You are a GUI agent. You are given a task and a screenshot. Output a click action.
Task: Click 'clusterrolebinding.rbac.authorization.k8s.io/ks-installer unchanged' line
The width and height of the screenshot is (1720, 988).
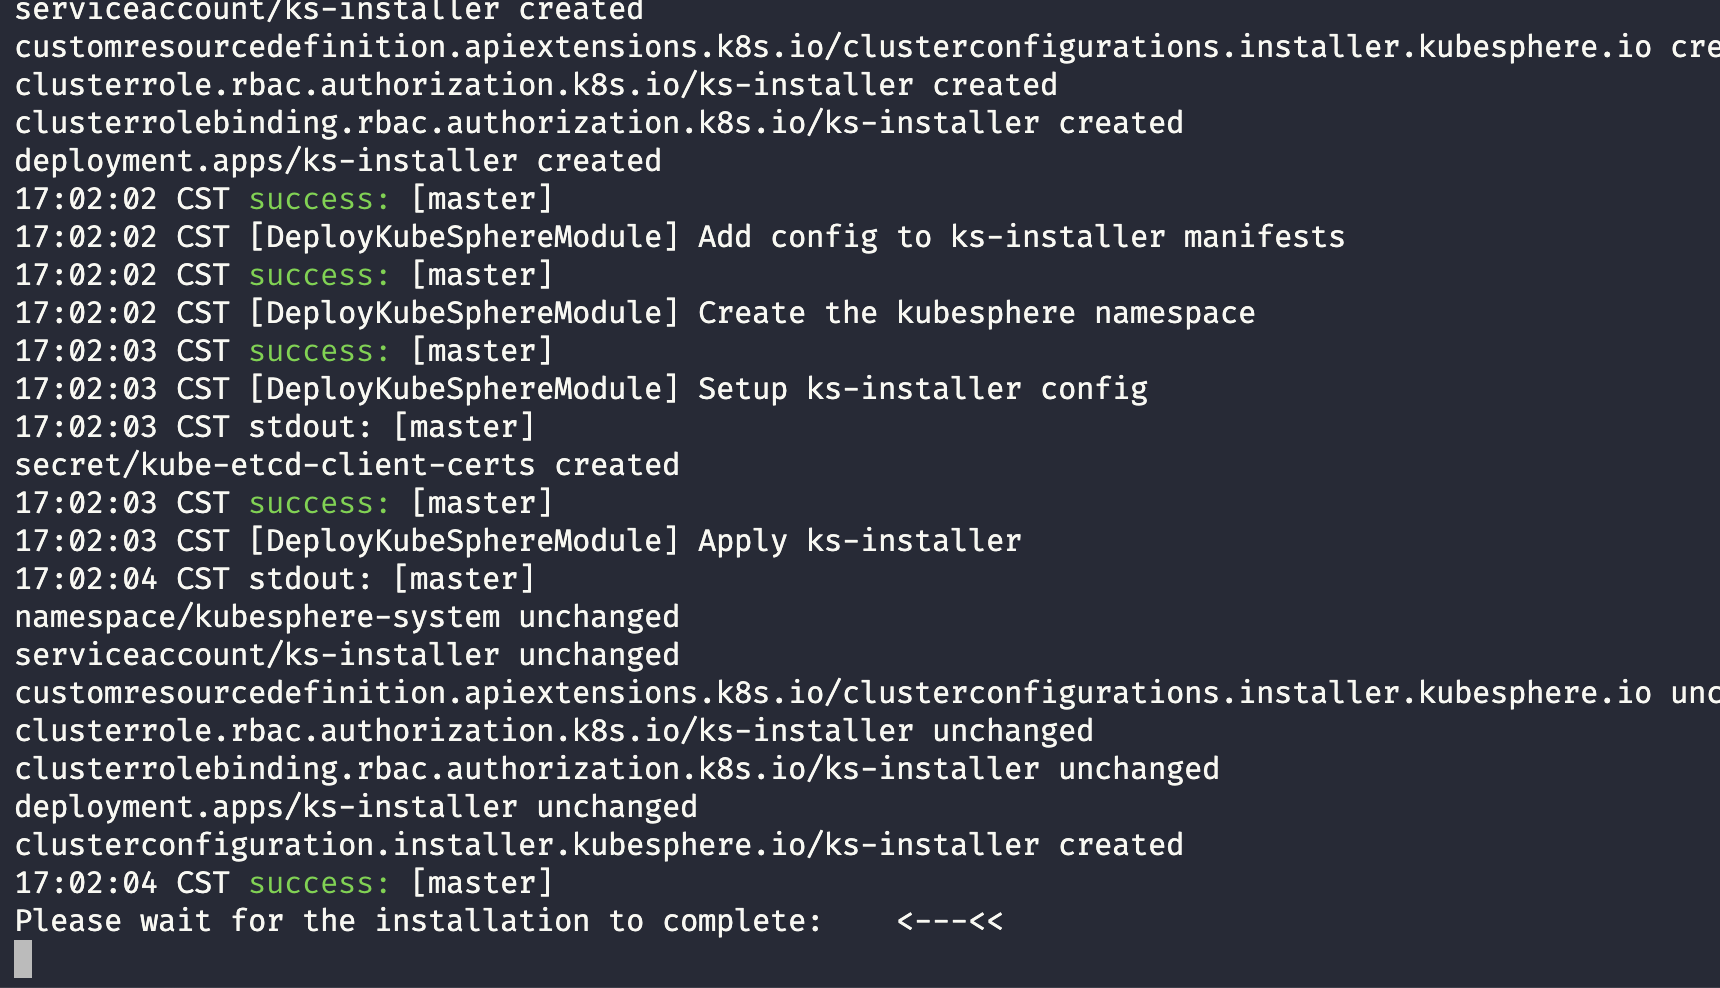click(x=617, y=769)
